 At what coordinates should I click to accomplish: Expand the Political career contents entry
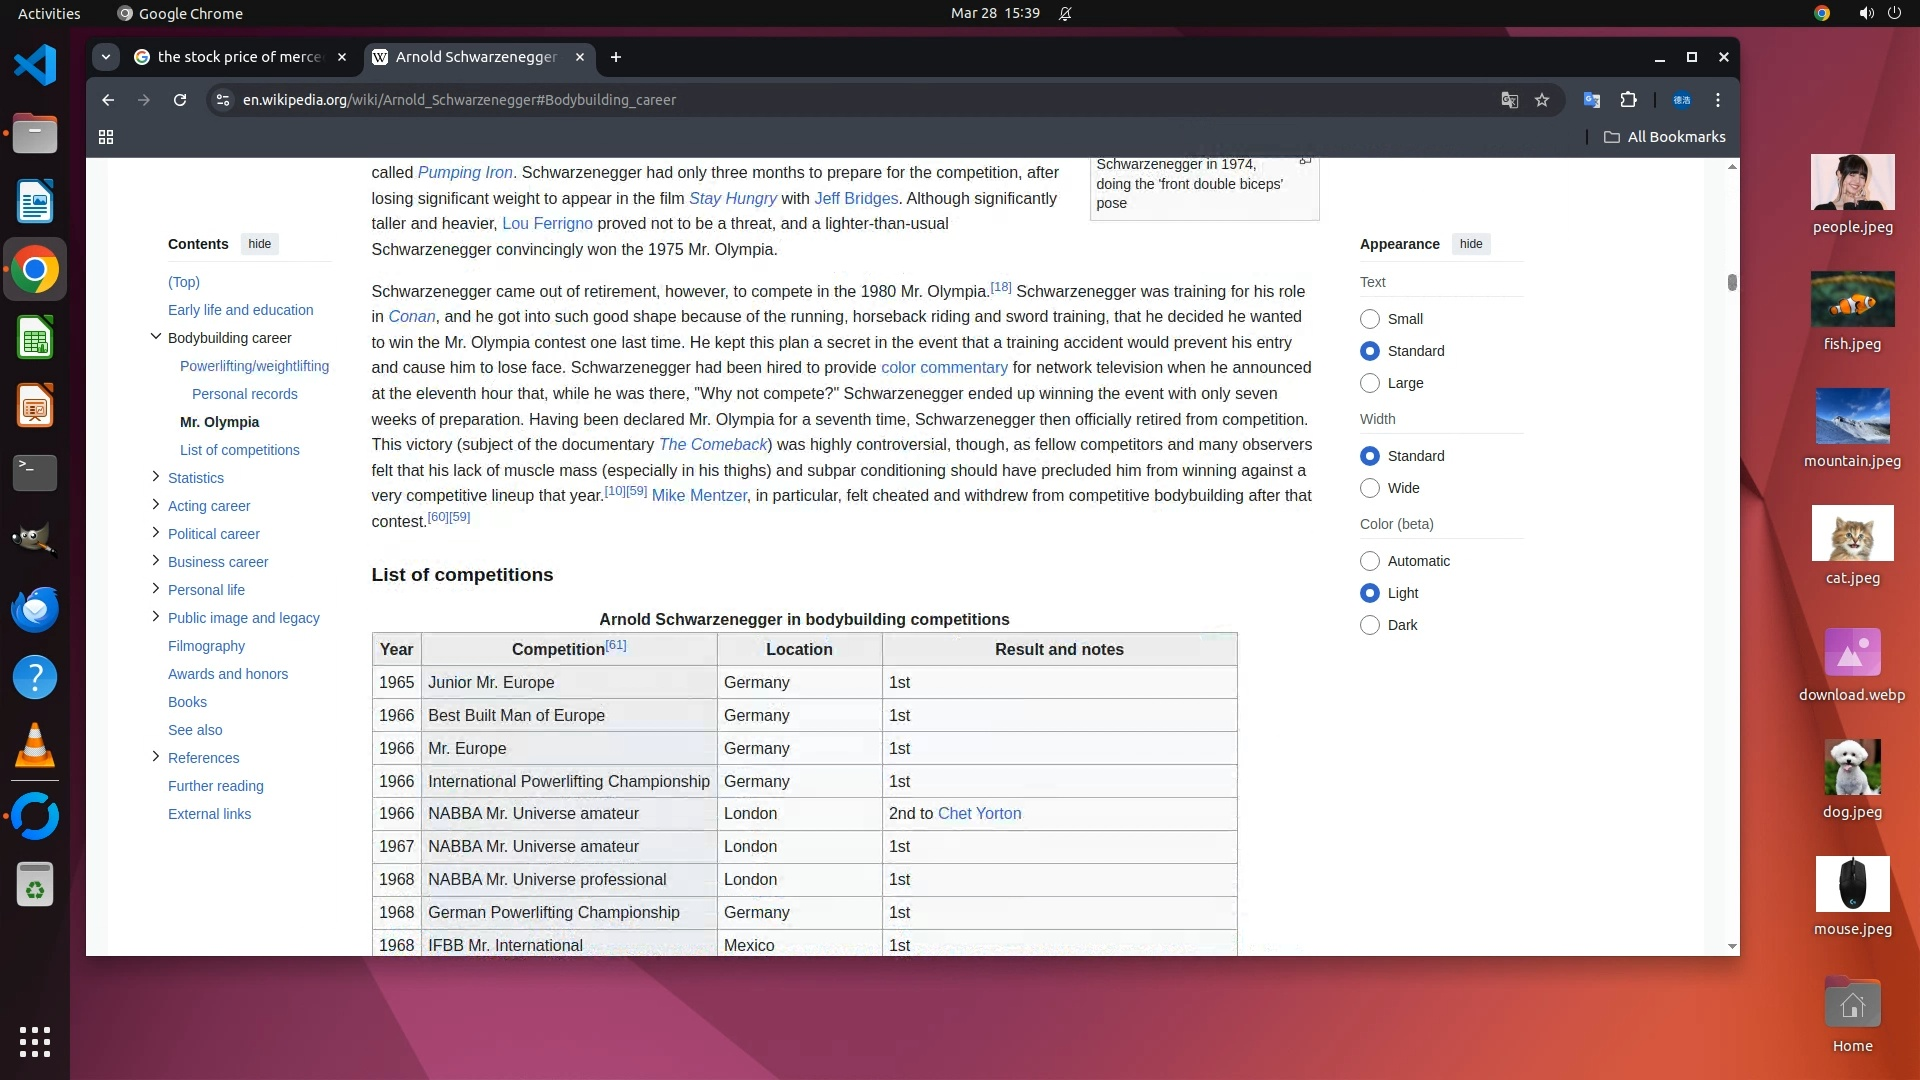pyautogui.click(x=156, y=533)
